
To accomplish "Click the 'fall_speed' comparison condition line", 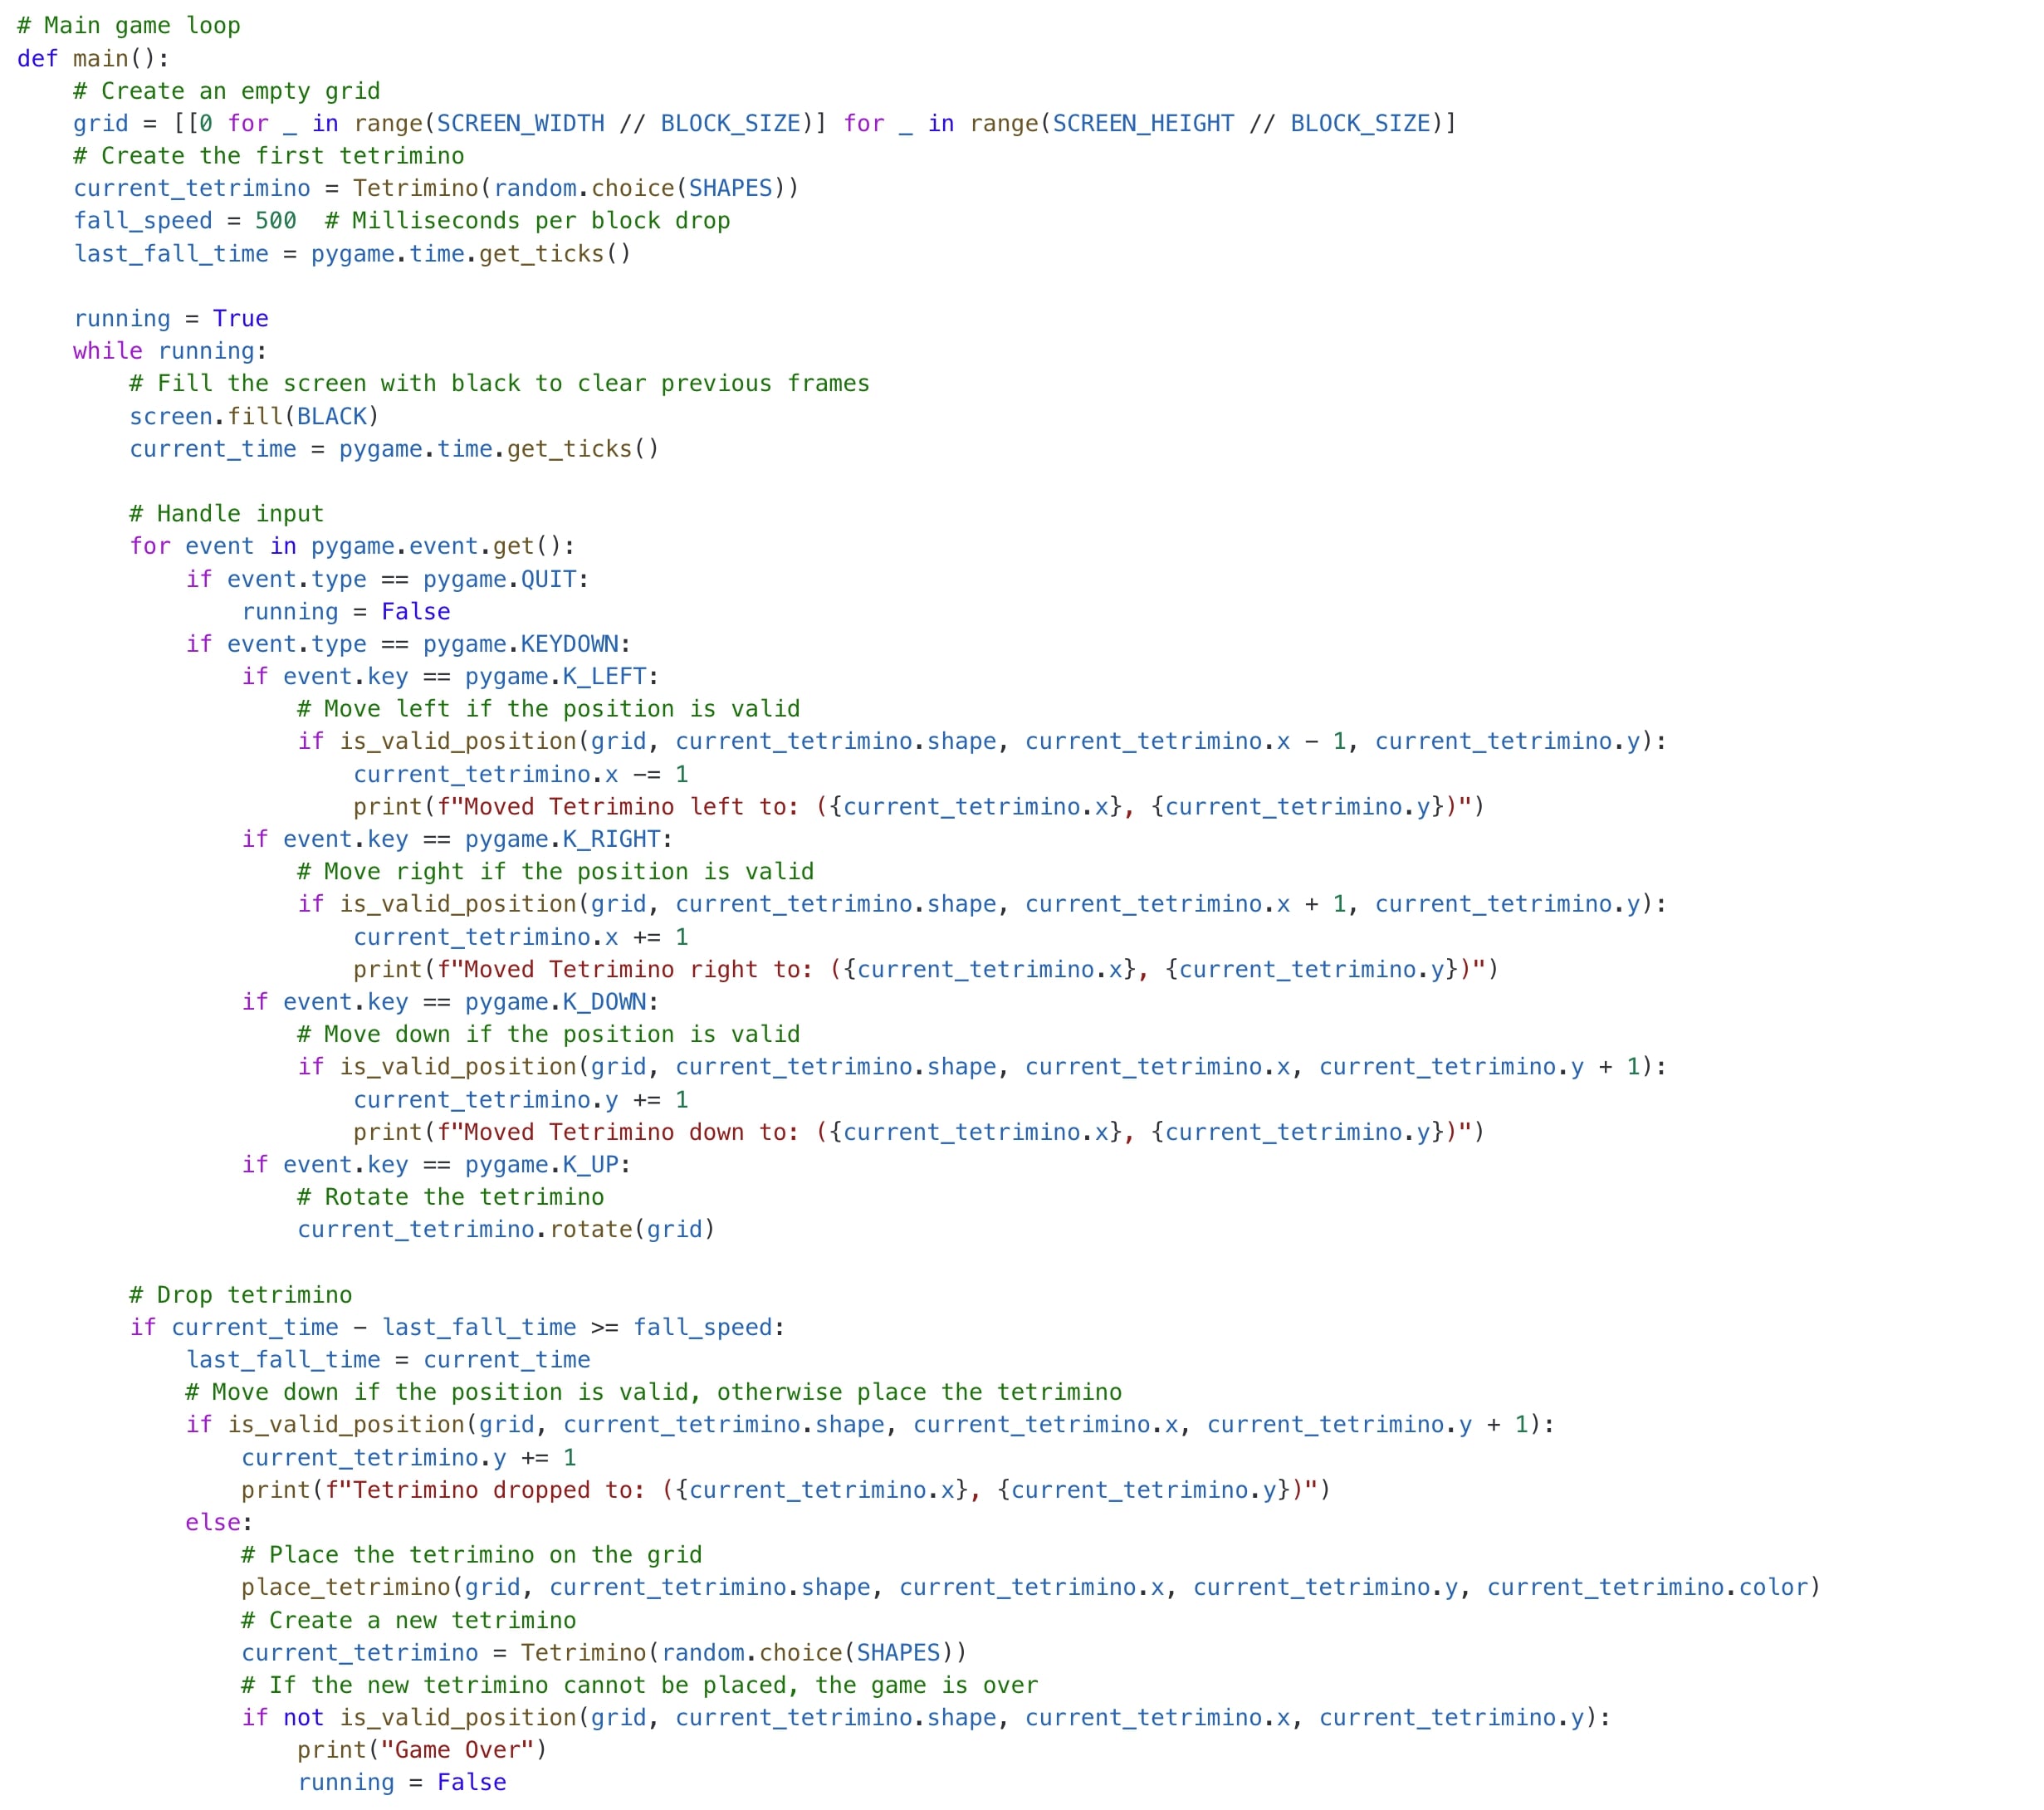I will pos(458,1328).
